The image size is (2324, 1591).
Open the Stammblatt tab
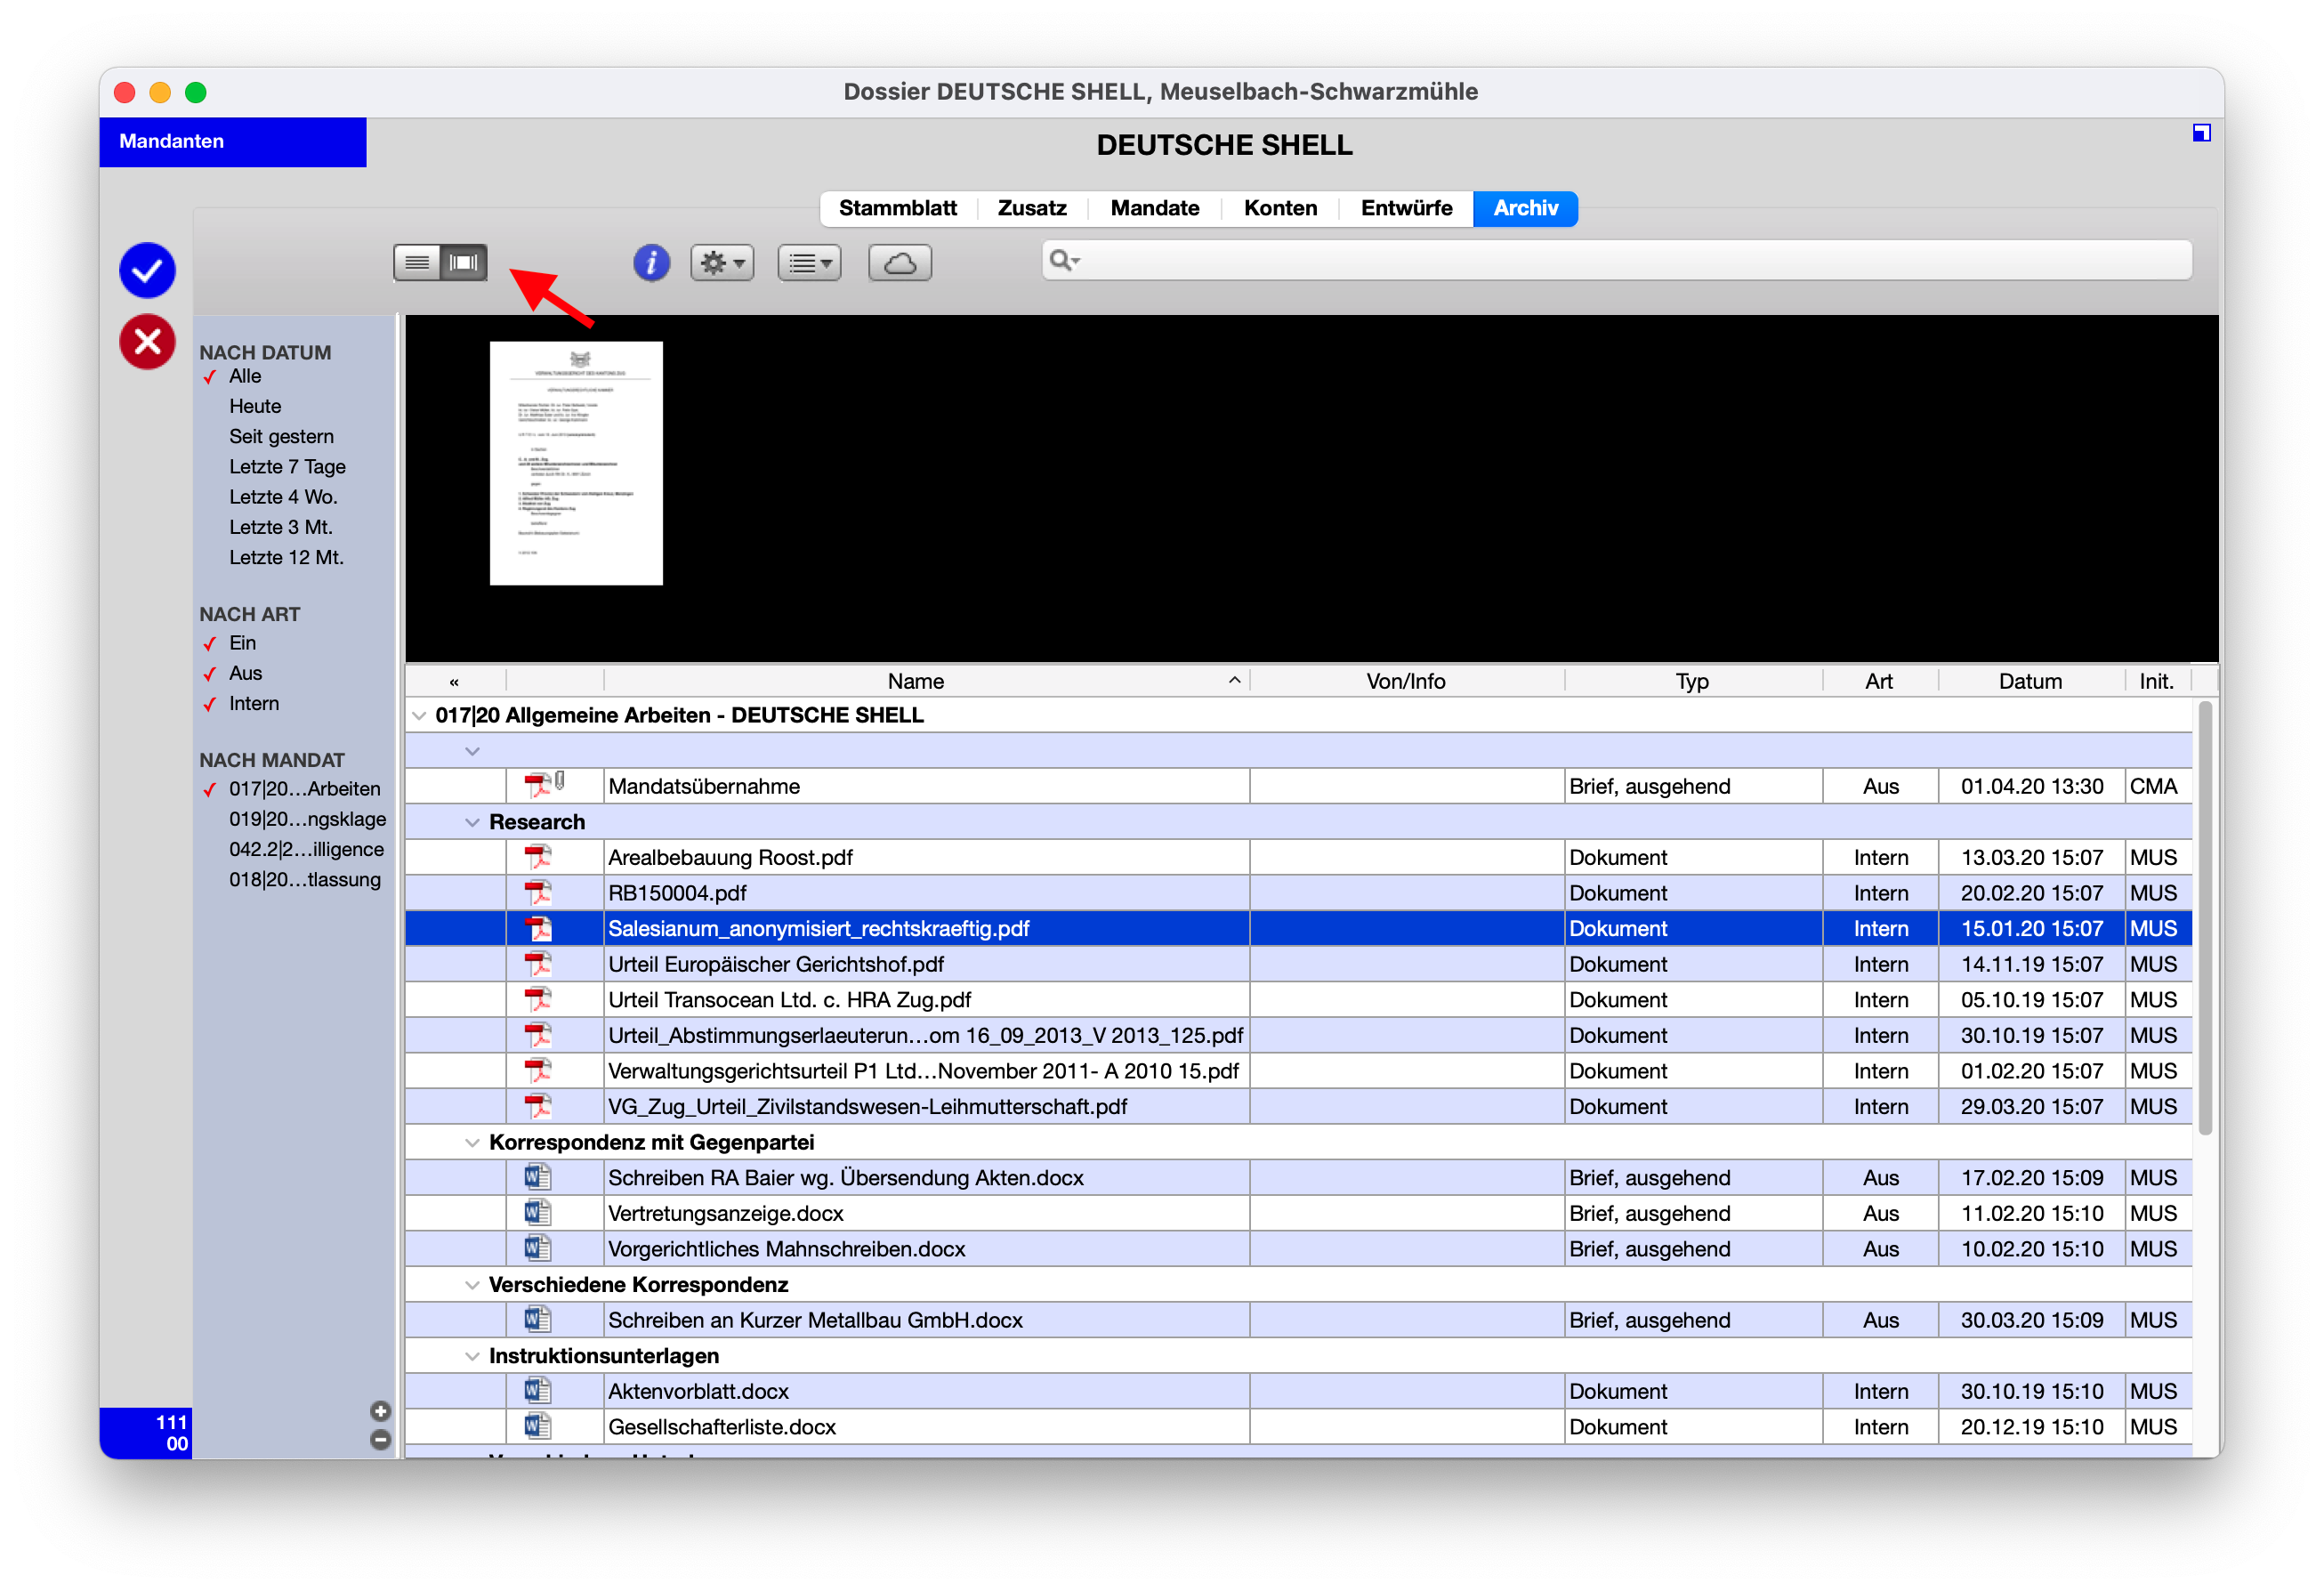[897, 208]
